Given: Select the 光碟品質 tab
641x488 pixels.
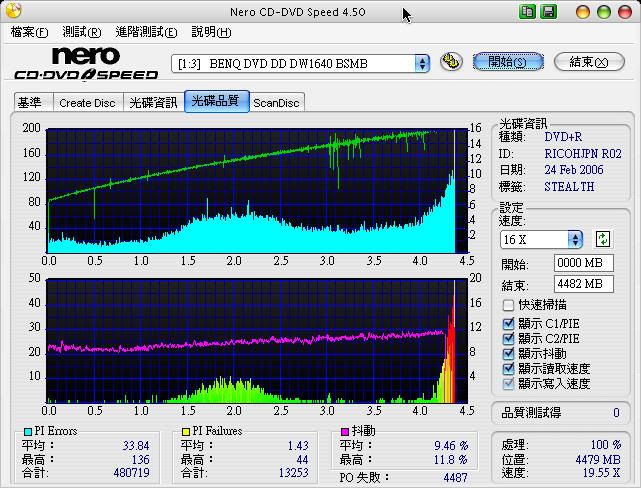Looking at the screenshot, I should pyautogui.click(x=217, y=101).
